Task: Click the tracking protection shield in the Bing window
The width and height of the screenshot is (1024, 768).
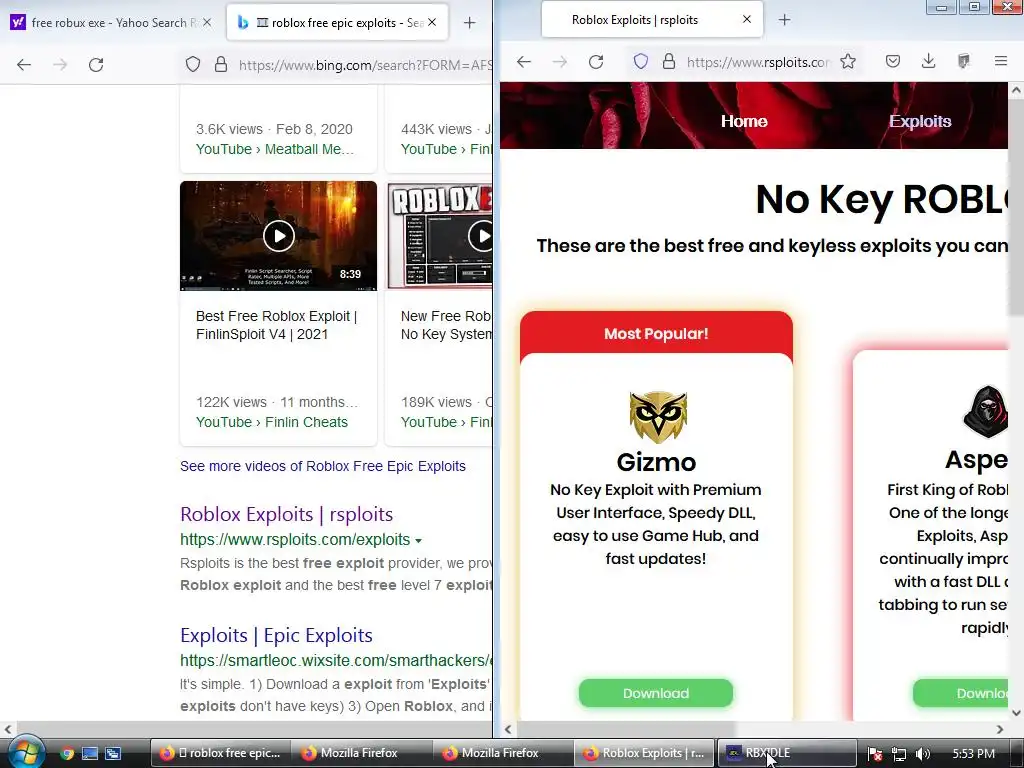Action: click(193, 65)
